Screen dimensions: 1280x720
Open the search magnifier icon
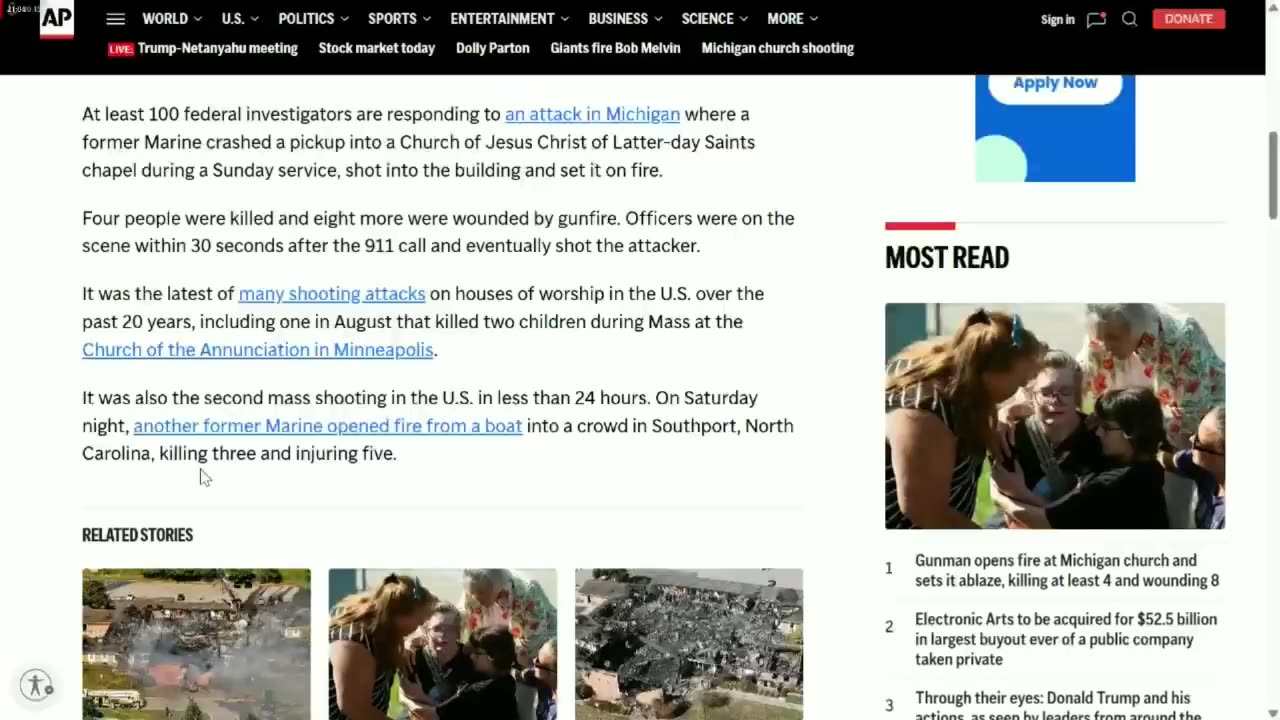[1129, 19]
